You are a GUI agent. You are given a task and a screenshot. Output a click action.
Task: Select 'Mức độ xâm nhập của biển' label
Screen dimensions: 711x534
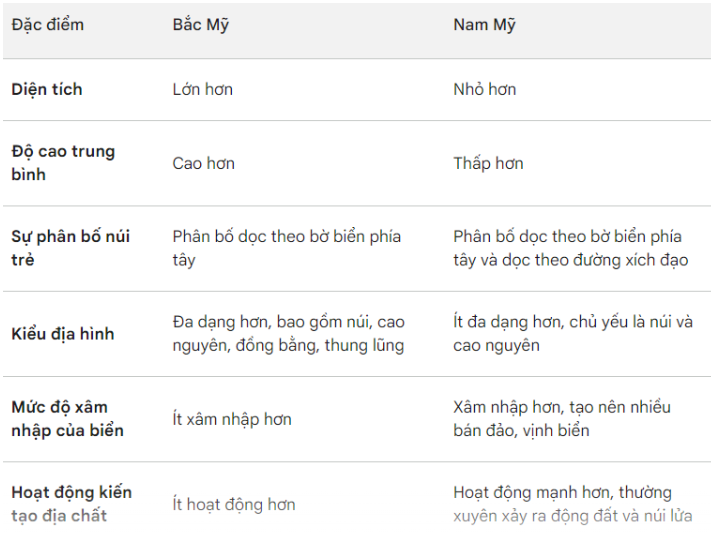point(68,418)
